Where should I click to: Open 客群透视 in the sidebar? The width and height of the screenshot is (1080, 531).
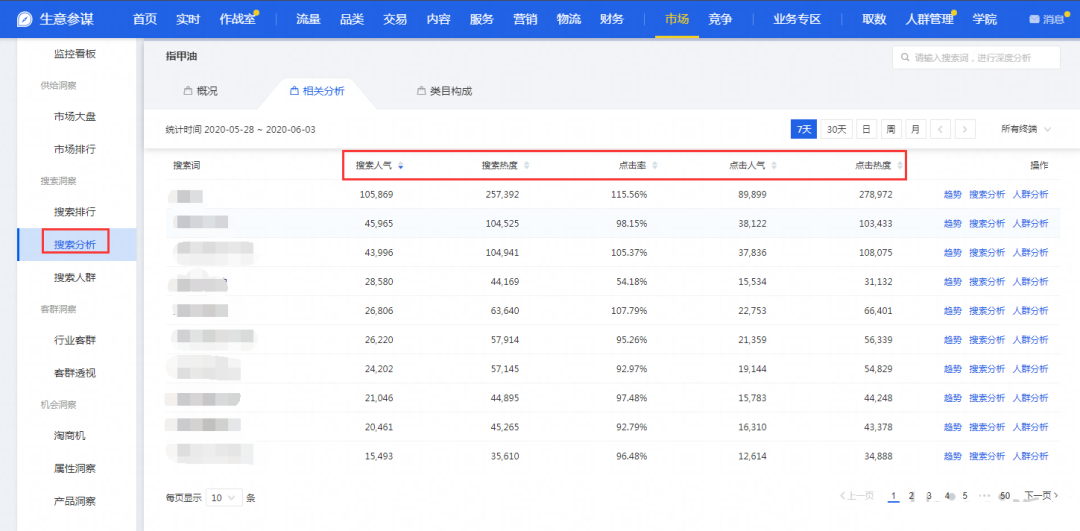pyautogui.click(x=75, y=373)
